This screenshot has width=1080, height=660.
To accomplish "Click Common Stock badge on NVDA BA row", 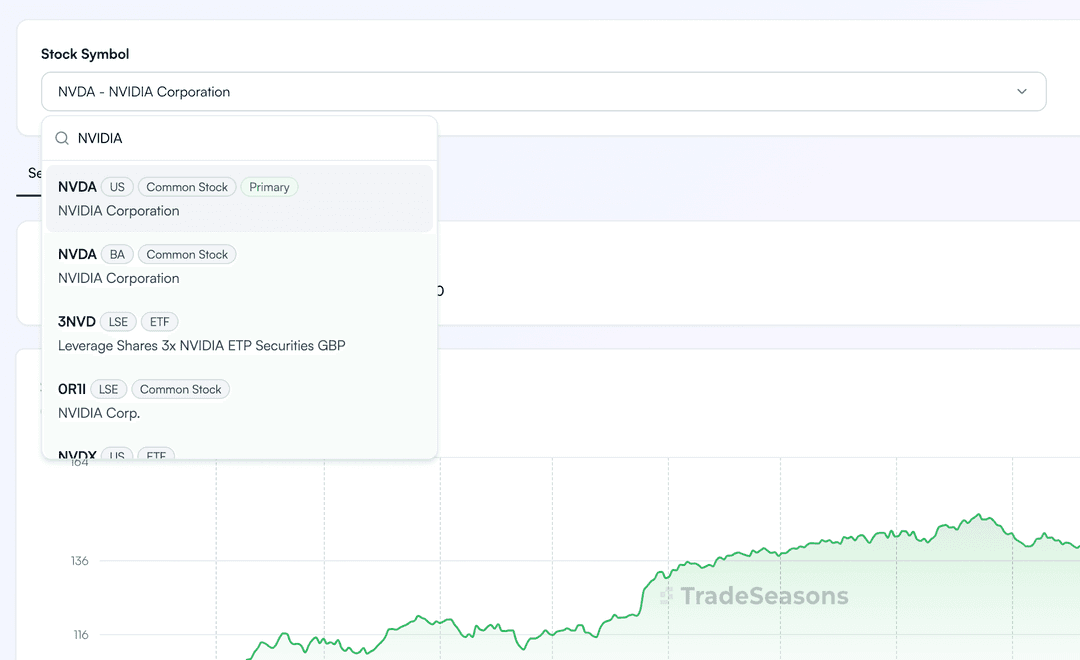I will [187, 255].
